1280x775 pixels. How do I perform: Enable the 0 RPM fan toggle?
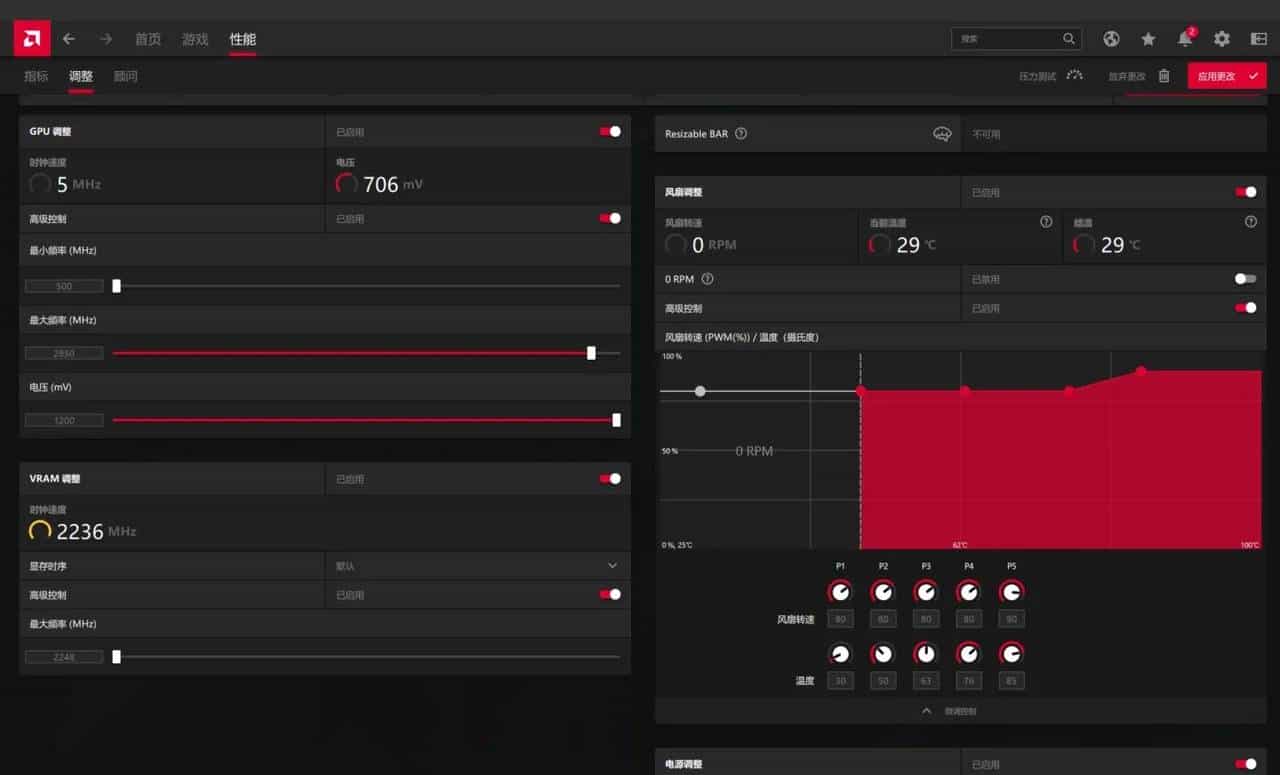(1245, 279)
